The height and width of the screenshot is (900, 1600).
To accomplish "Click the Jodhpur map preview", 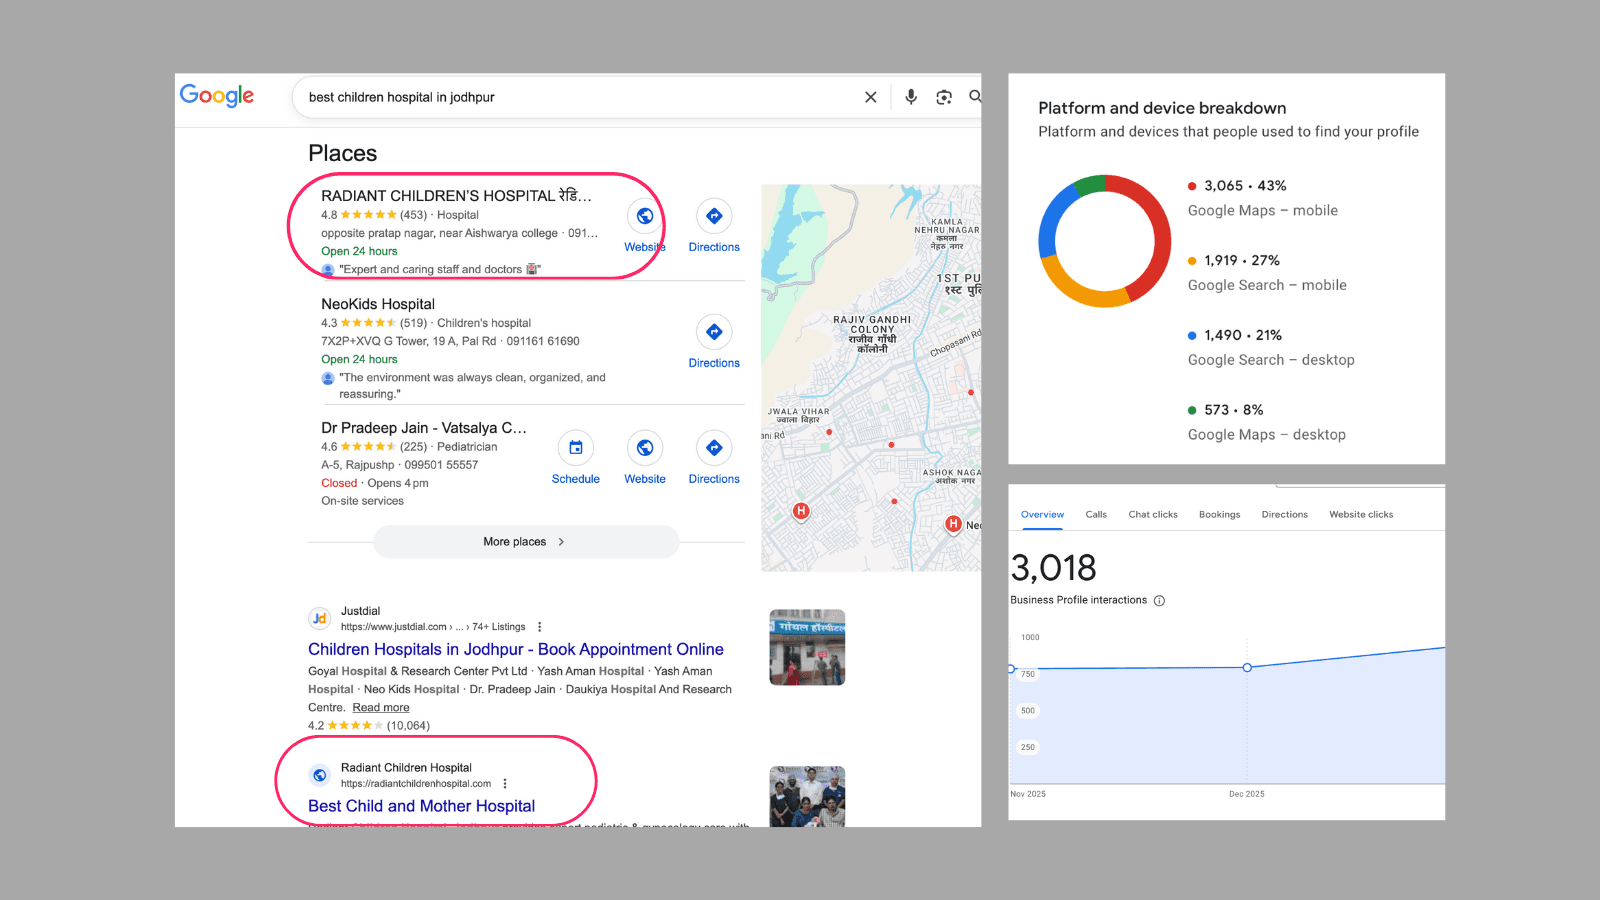I will tap(871, 378).
